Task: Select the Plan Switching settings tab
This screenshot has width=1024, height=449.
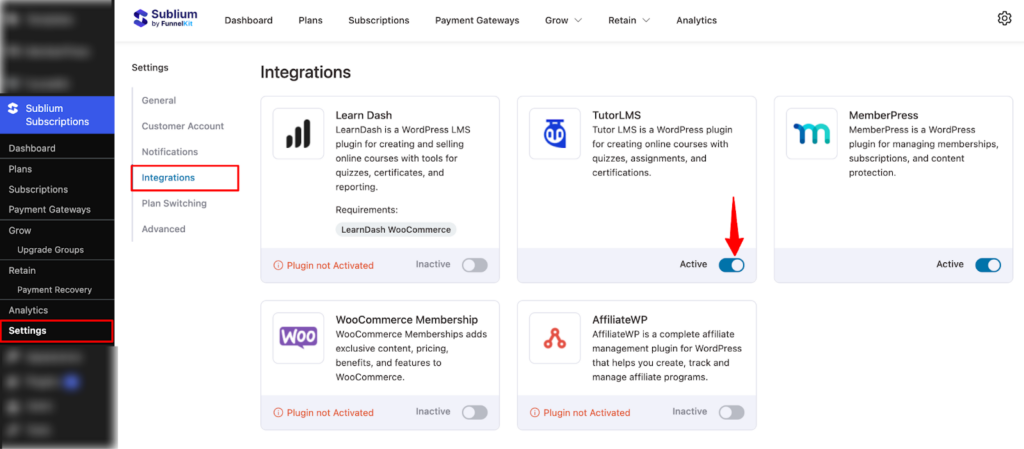Action: coord(174,203)
